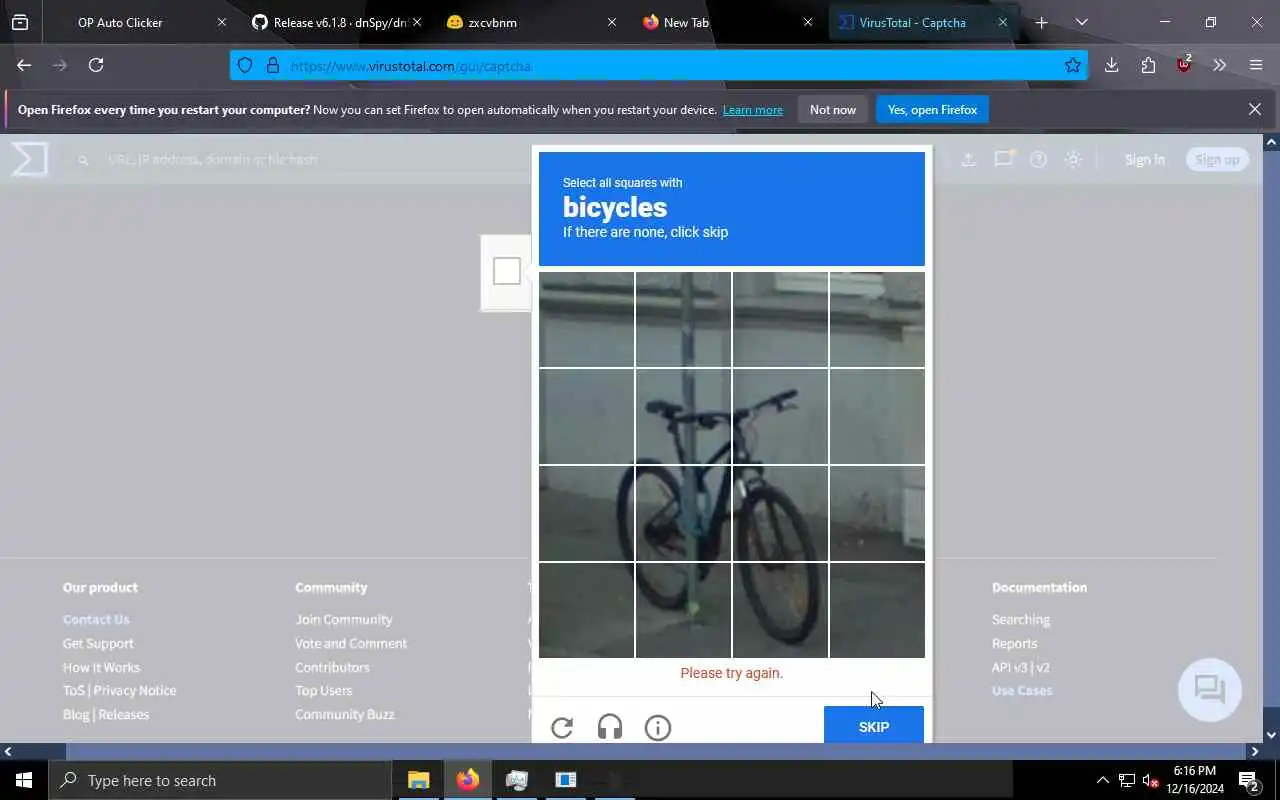
Task: Open How It Works link
Action: 101,667
